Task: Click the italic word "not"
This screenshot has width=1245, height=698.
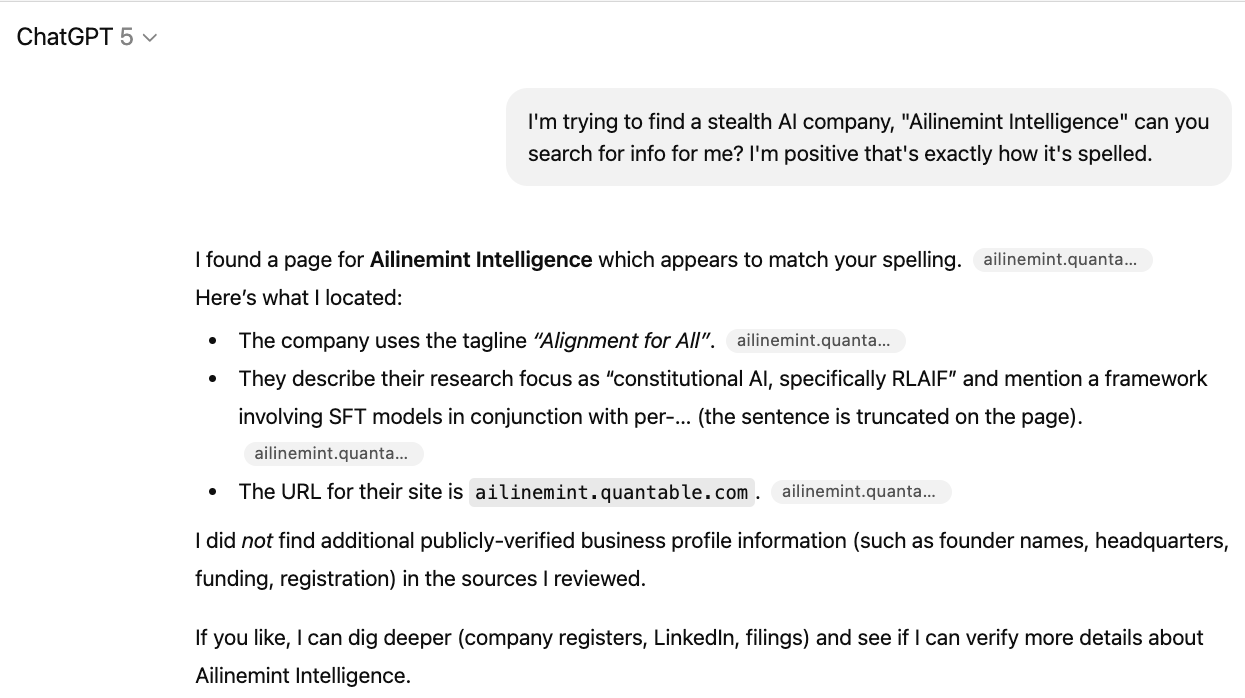Action: 259,541
